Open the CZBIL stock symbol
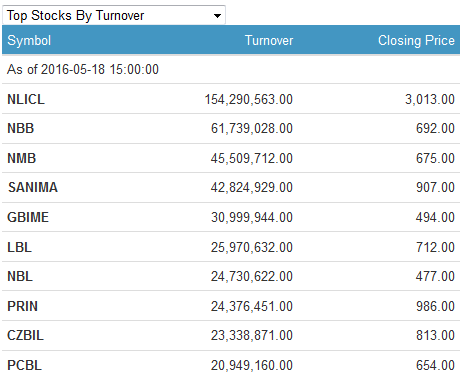This screenshot has width=464, height=378. tap(25, 335)
